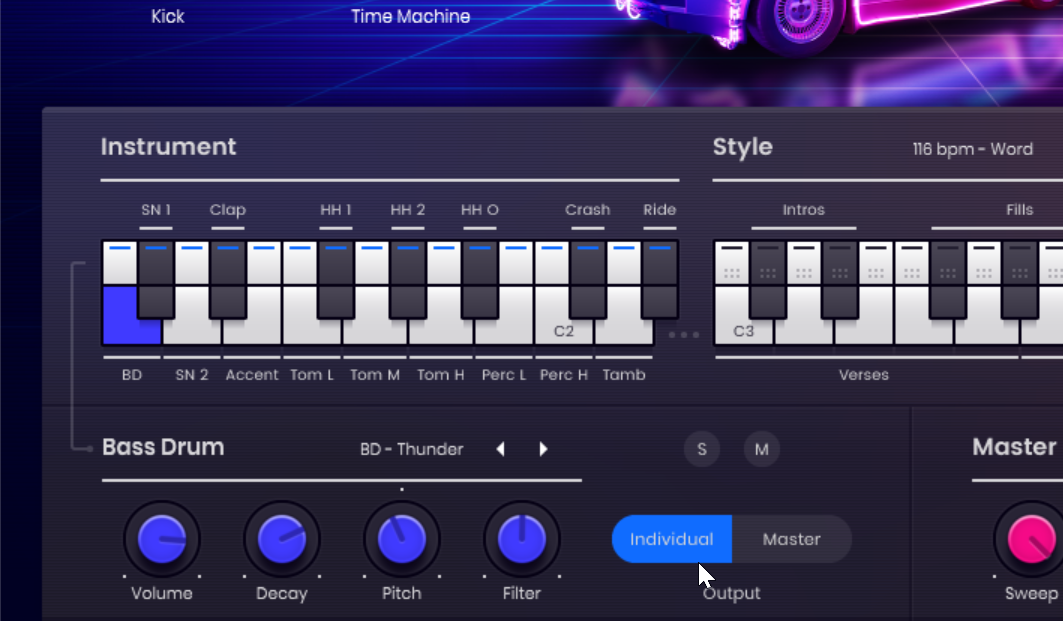Viewport: 1063px width, 621px height.
Task: Open the BD - Thunder preset name
Action: tap(412, 449)
